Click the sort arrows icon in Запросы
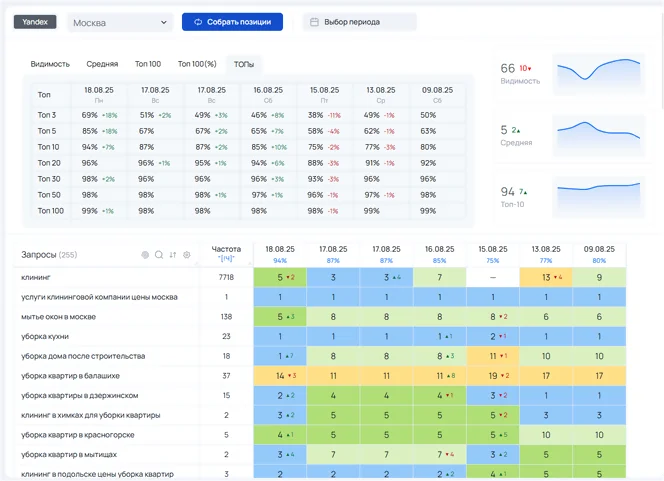The width and height of the screenshot is (664, 481). pos(173,255)
